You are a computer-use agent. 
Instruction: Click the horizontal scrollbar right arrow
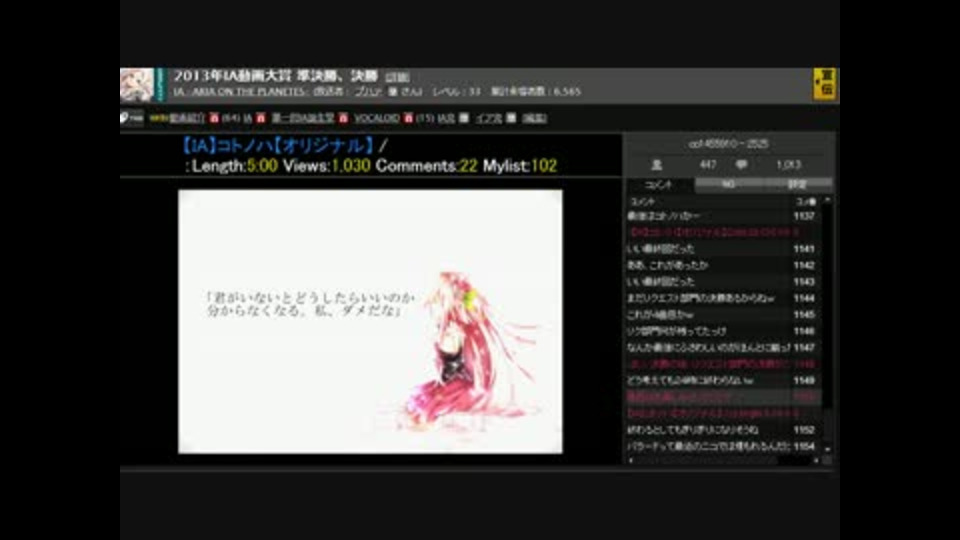coord(816,460)
